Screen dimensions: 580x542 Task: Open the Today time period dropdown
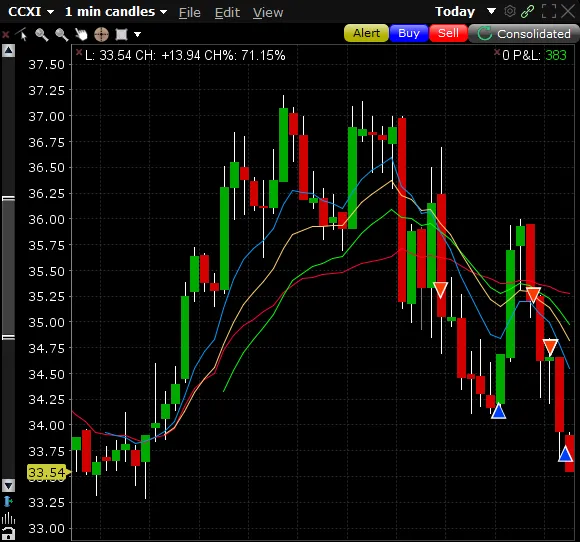(x=465, y=11)
